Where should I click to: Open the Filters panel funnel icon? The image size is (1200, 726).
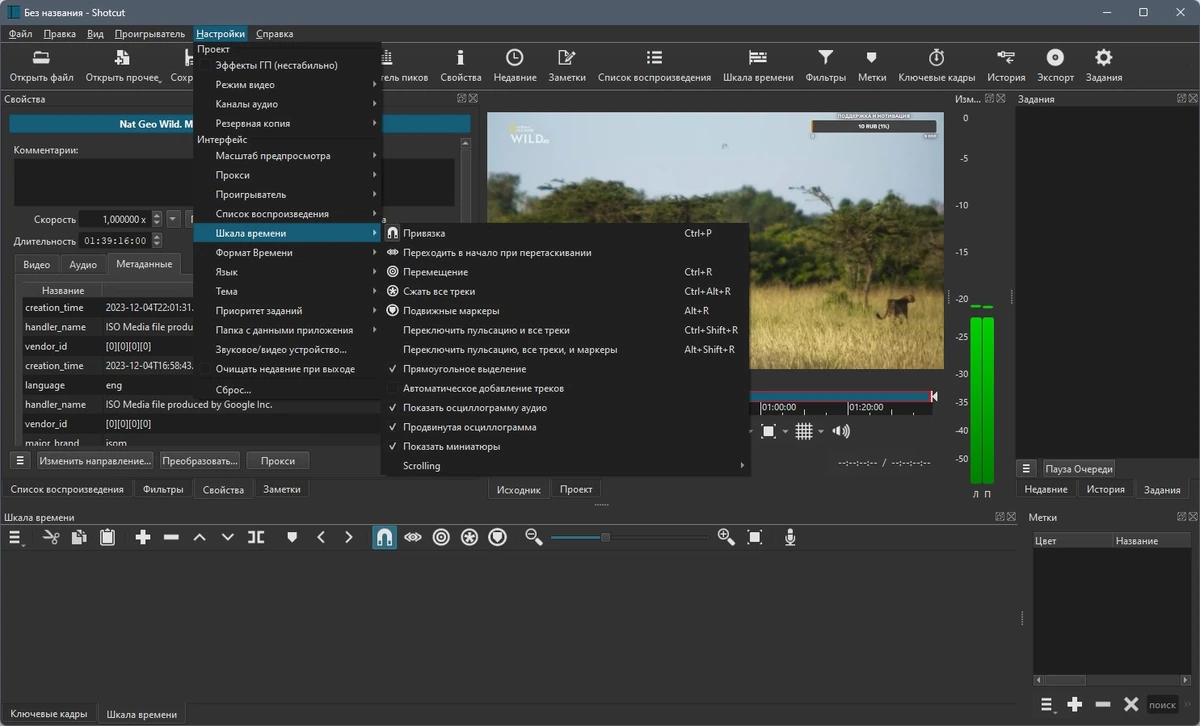pos(825,58)
